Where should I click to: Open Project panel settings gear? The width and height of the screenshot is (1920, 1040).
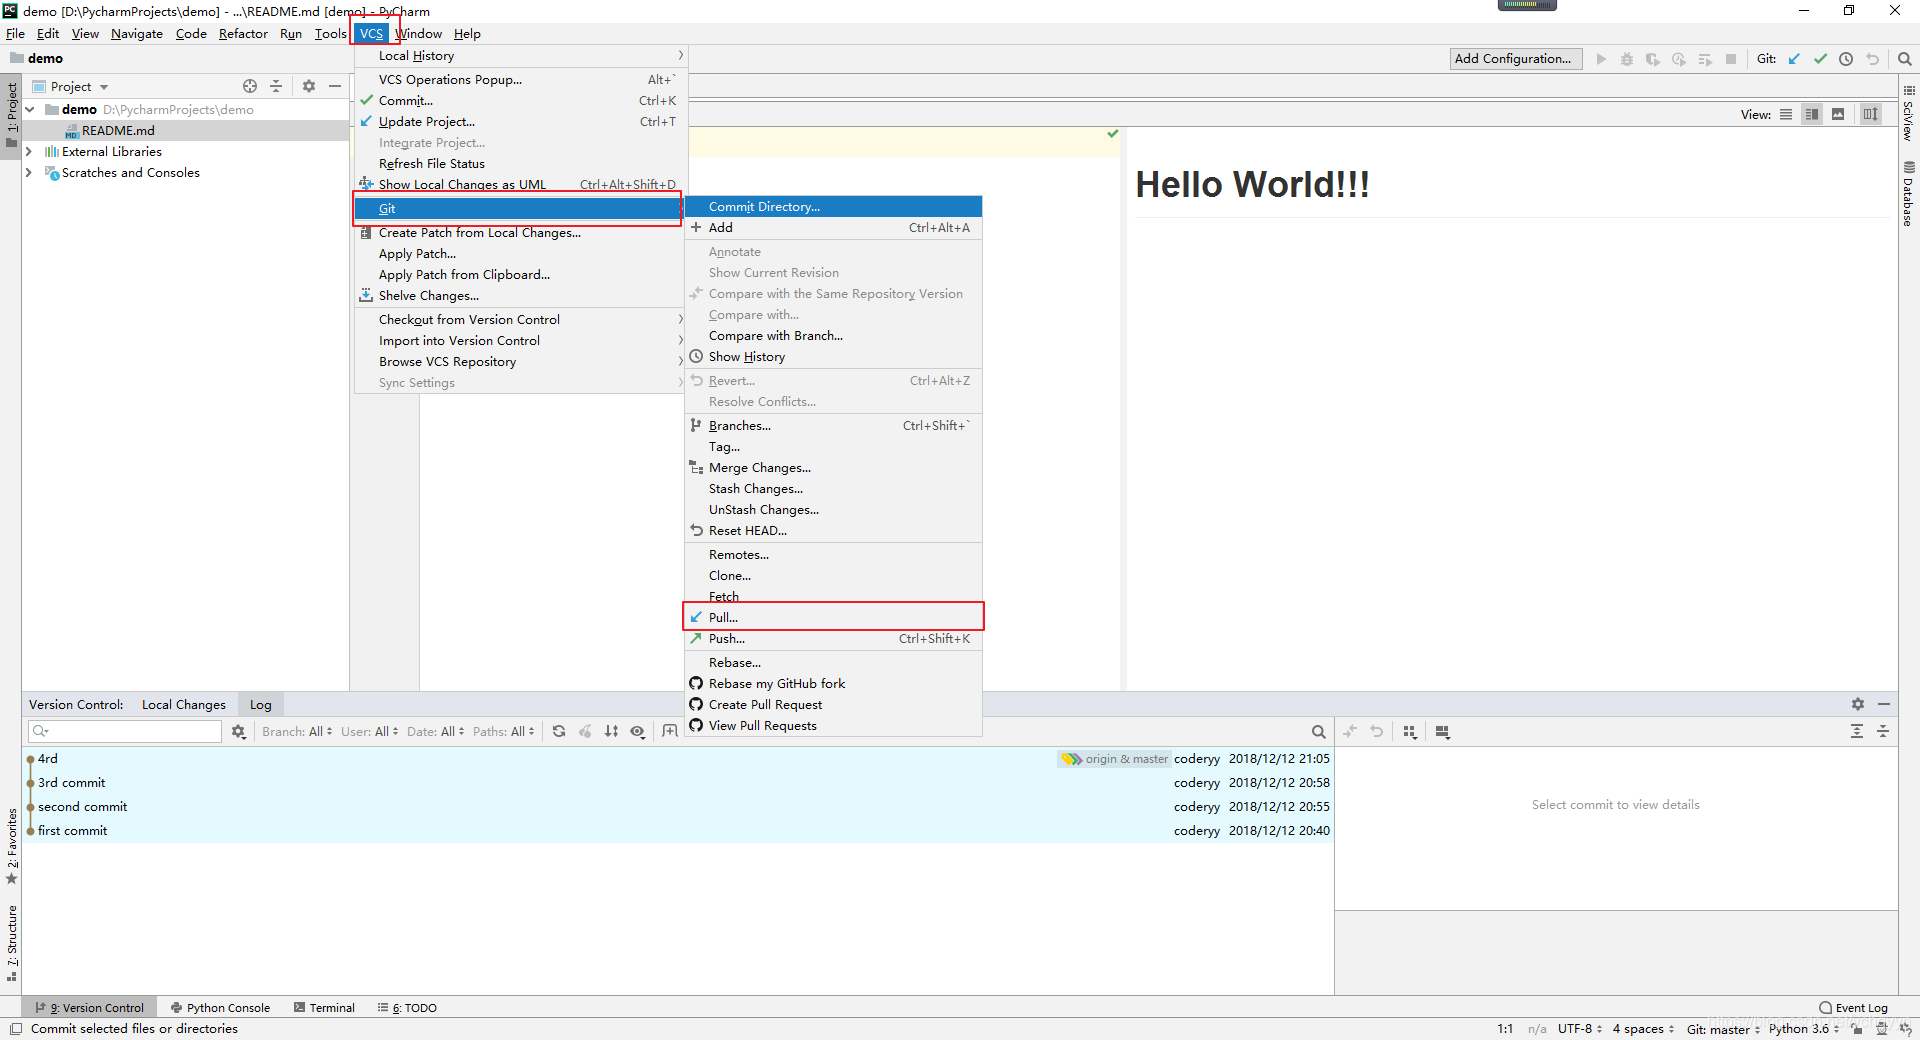click(309, 86)
